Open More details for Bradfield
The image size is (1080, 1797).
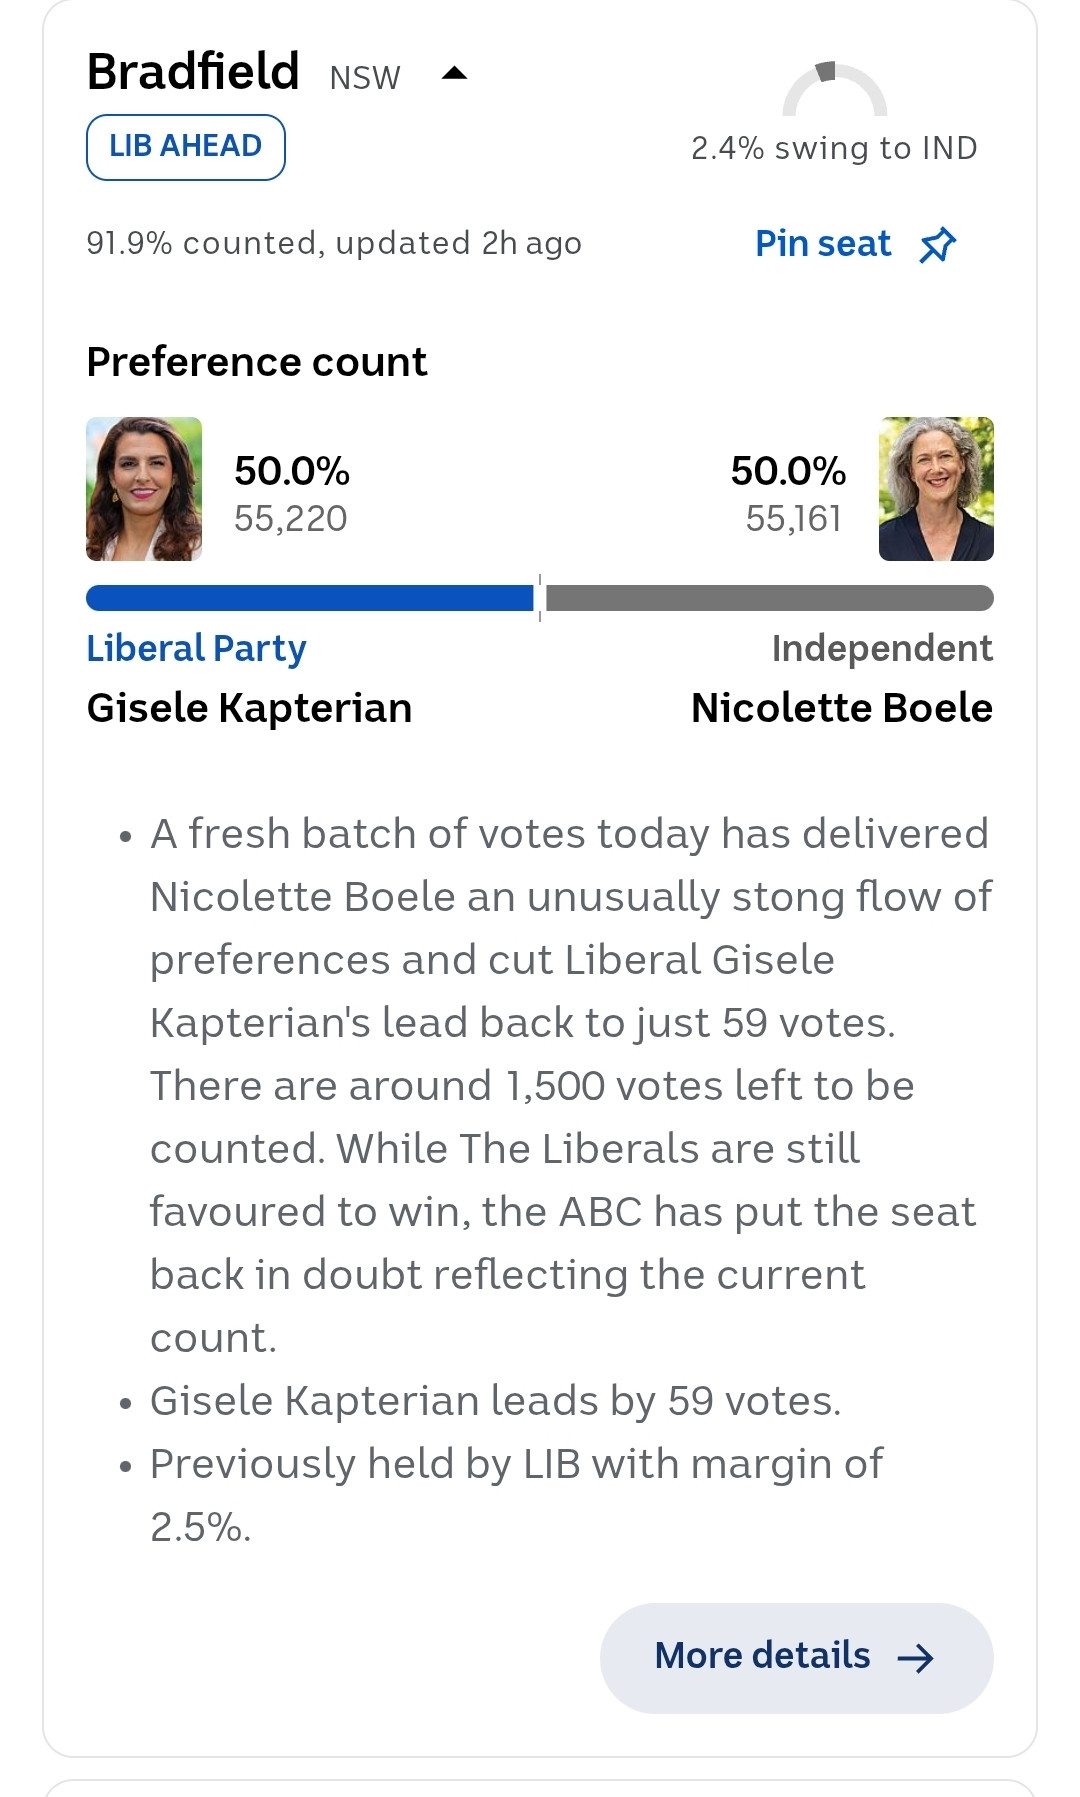[x=796, y=1658]
